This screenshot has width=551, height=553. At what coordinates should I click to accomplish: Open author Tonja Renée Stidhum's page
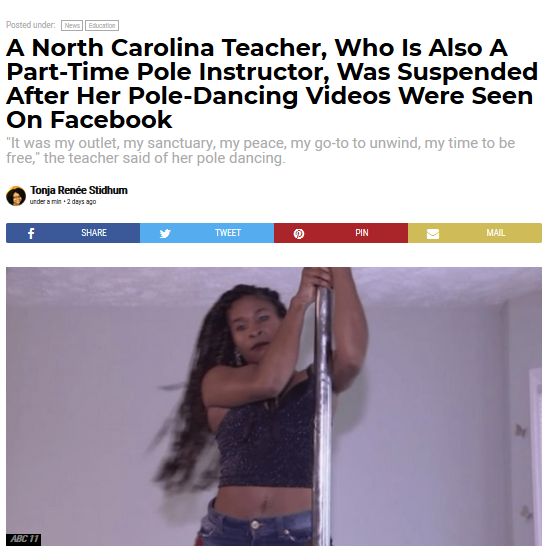[x=79, y=190]
